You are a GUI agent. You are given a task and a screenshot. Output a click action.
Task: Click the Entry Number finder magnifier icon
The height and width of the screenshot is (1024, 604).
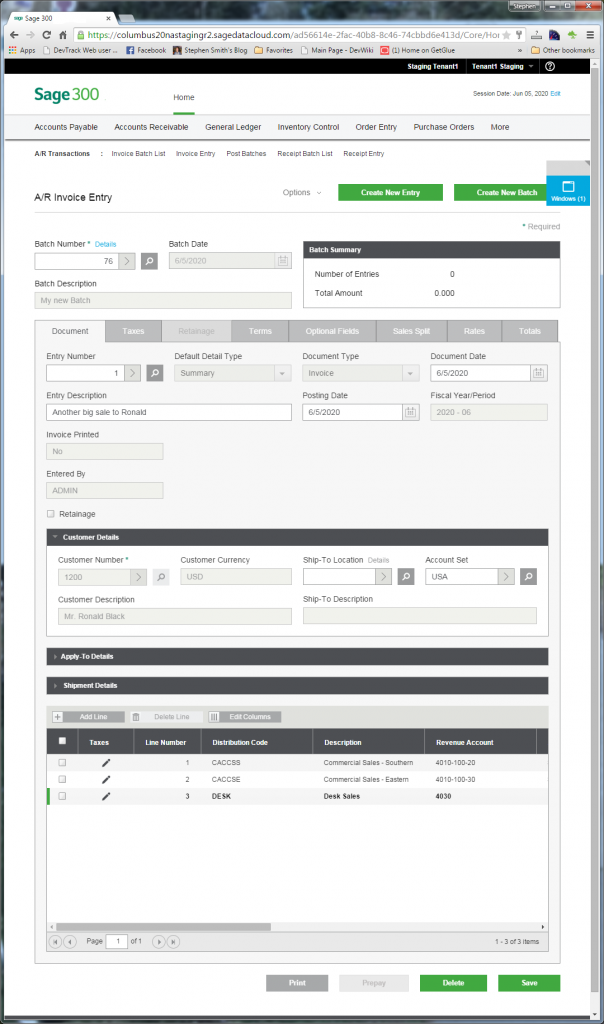pyautogui.click(x=155, y=373)
